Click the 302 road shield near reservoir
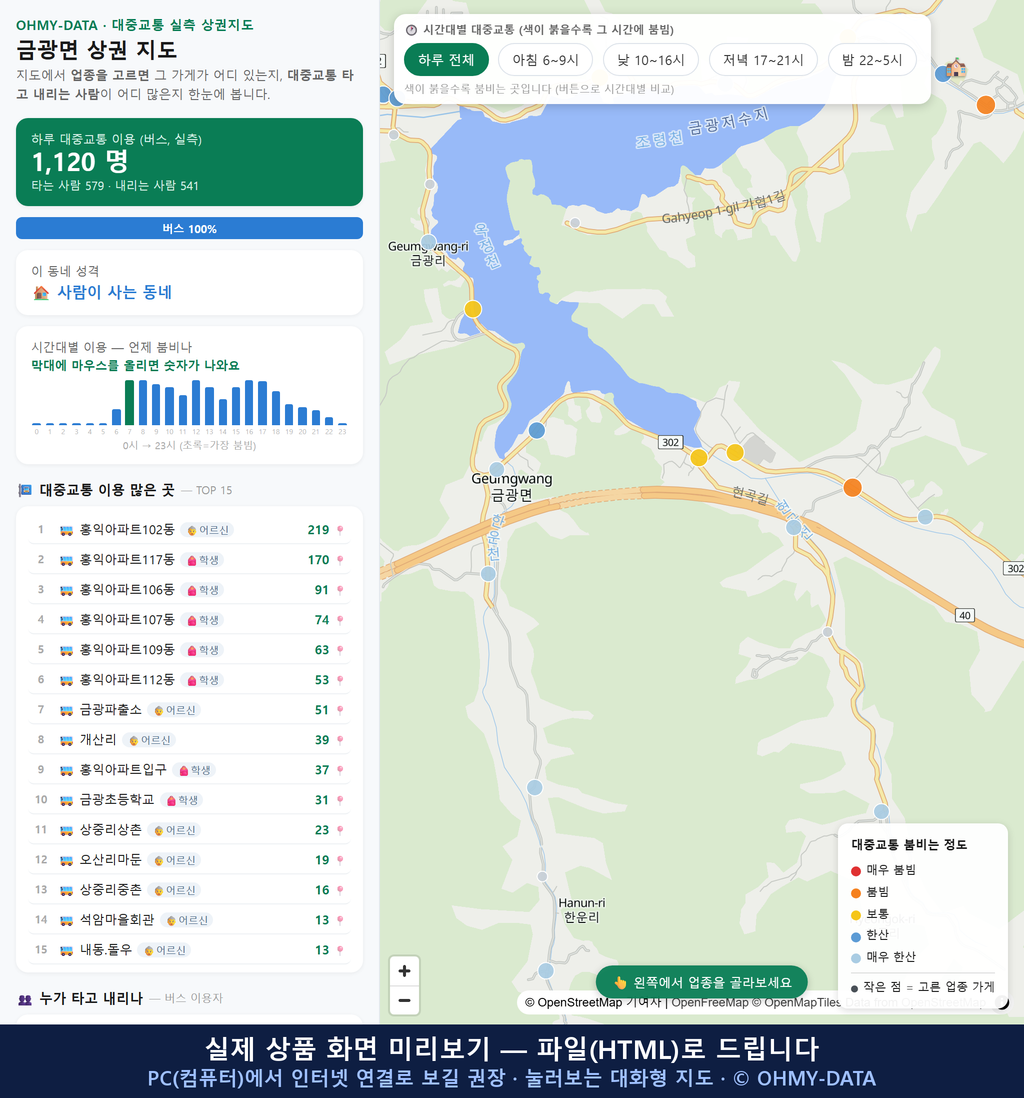This screenshot has height=1098, width=1024. point(670,442)
